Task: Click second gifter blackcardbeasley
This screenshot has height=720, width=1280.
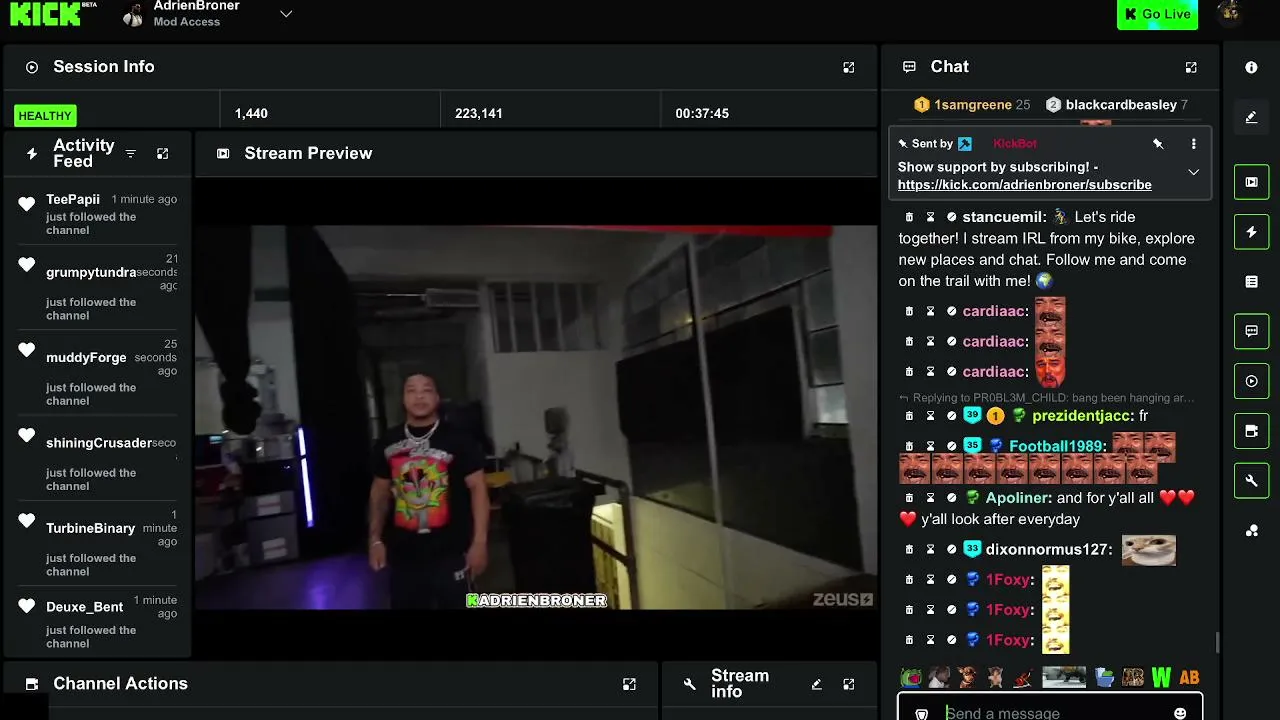Action: click(1117, 105)
